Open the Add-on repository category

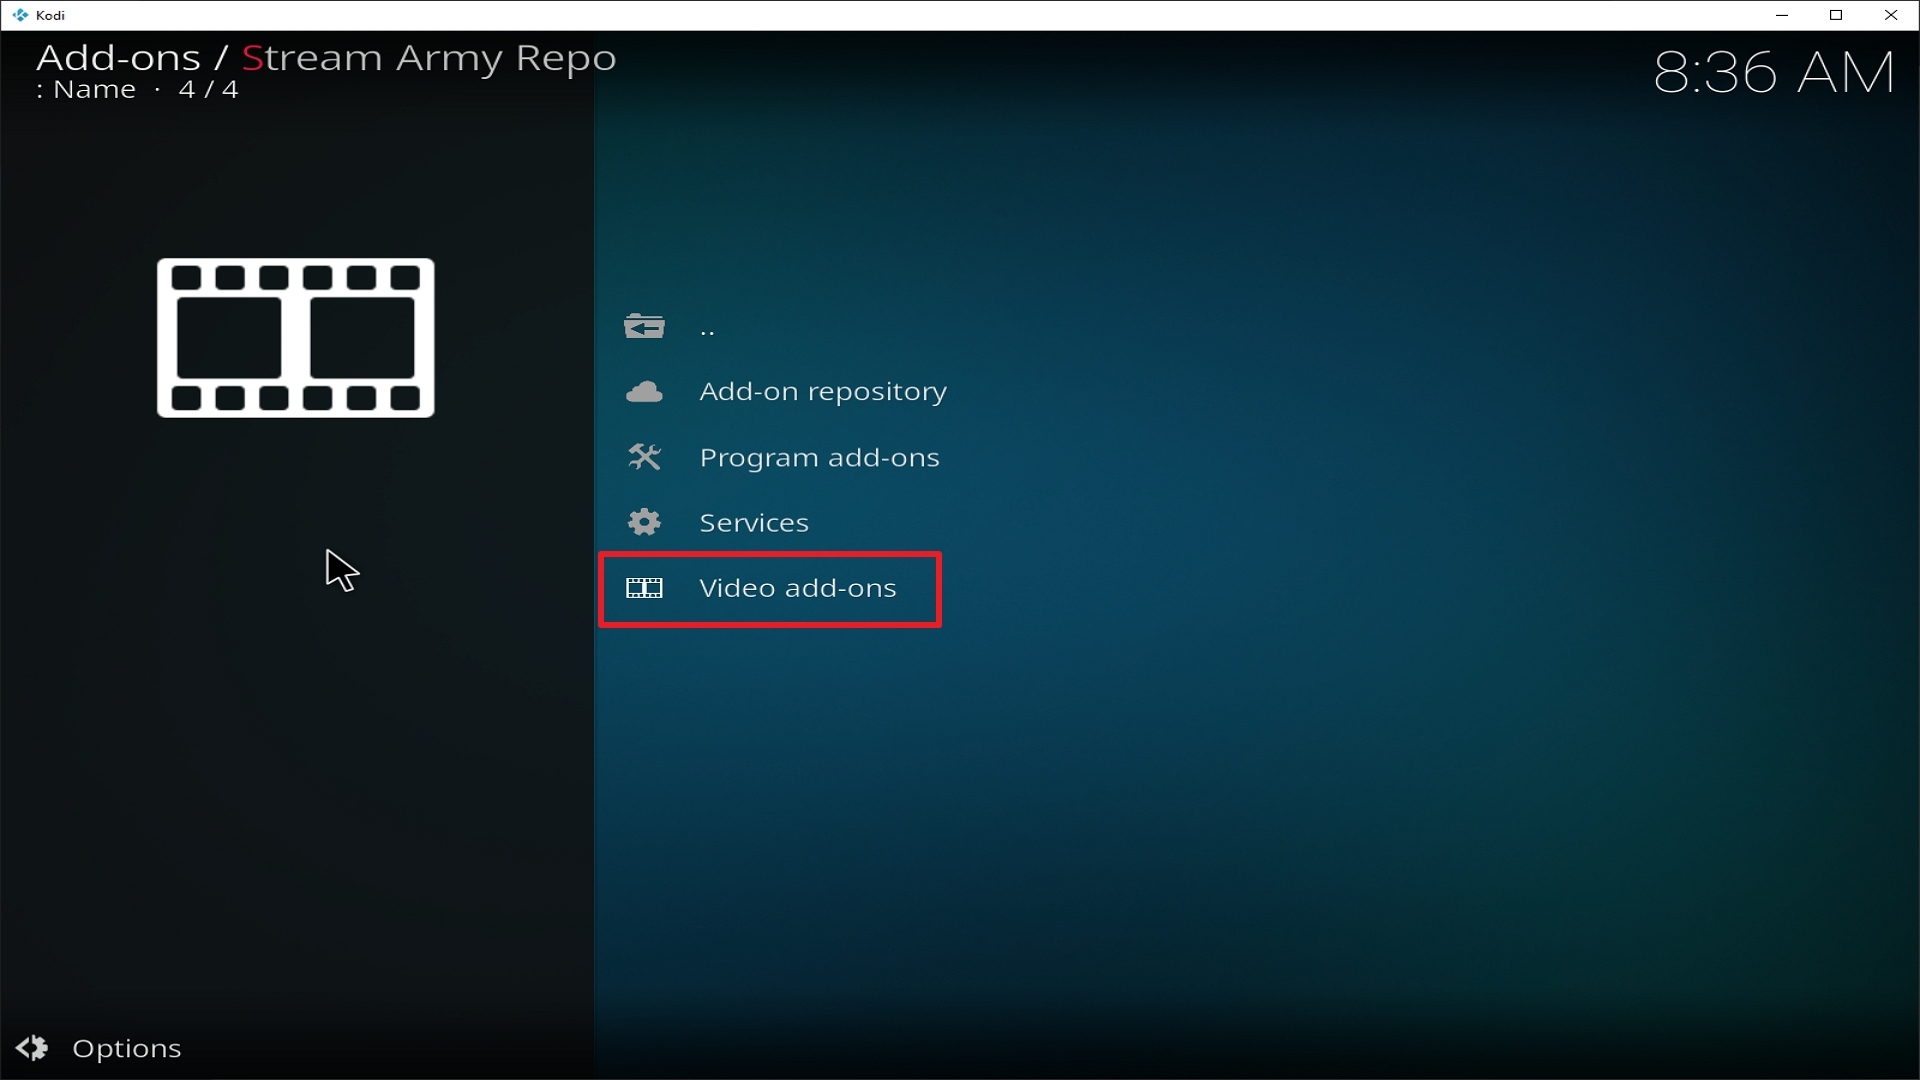[823, 392]
